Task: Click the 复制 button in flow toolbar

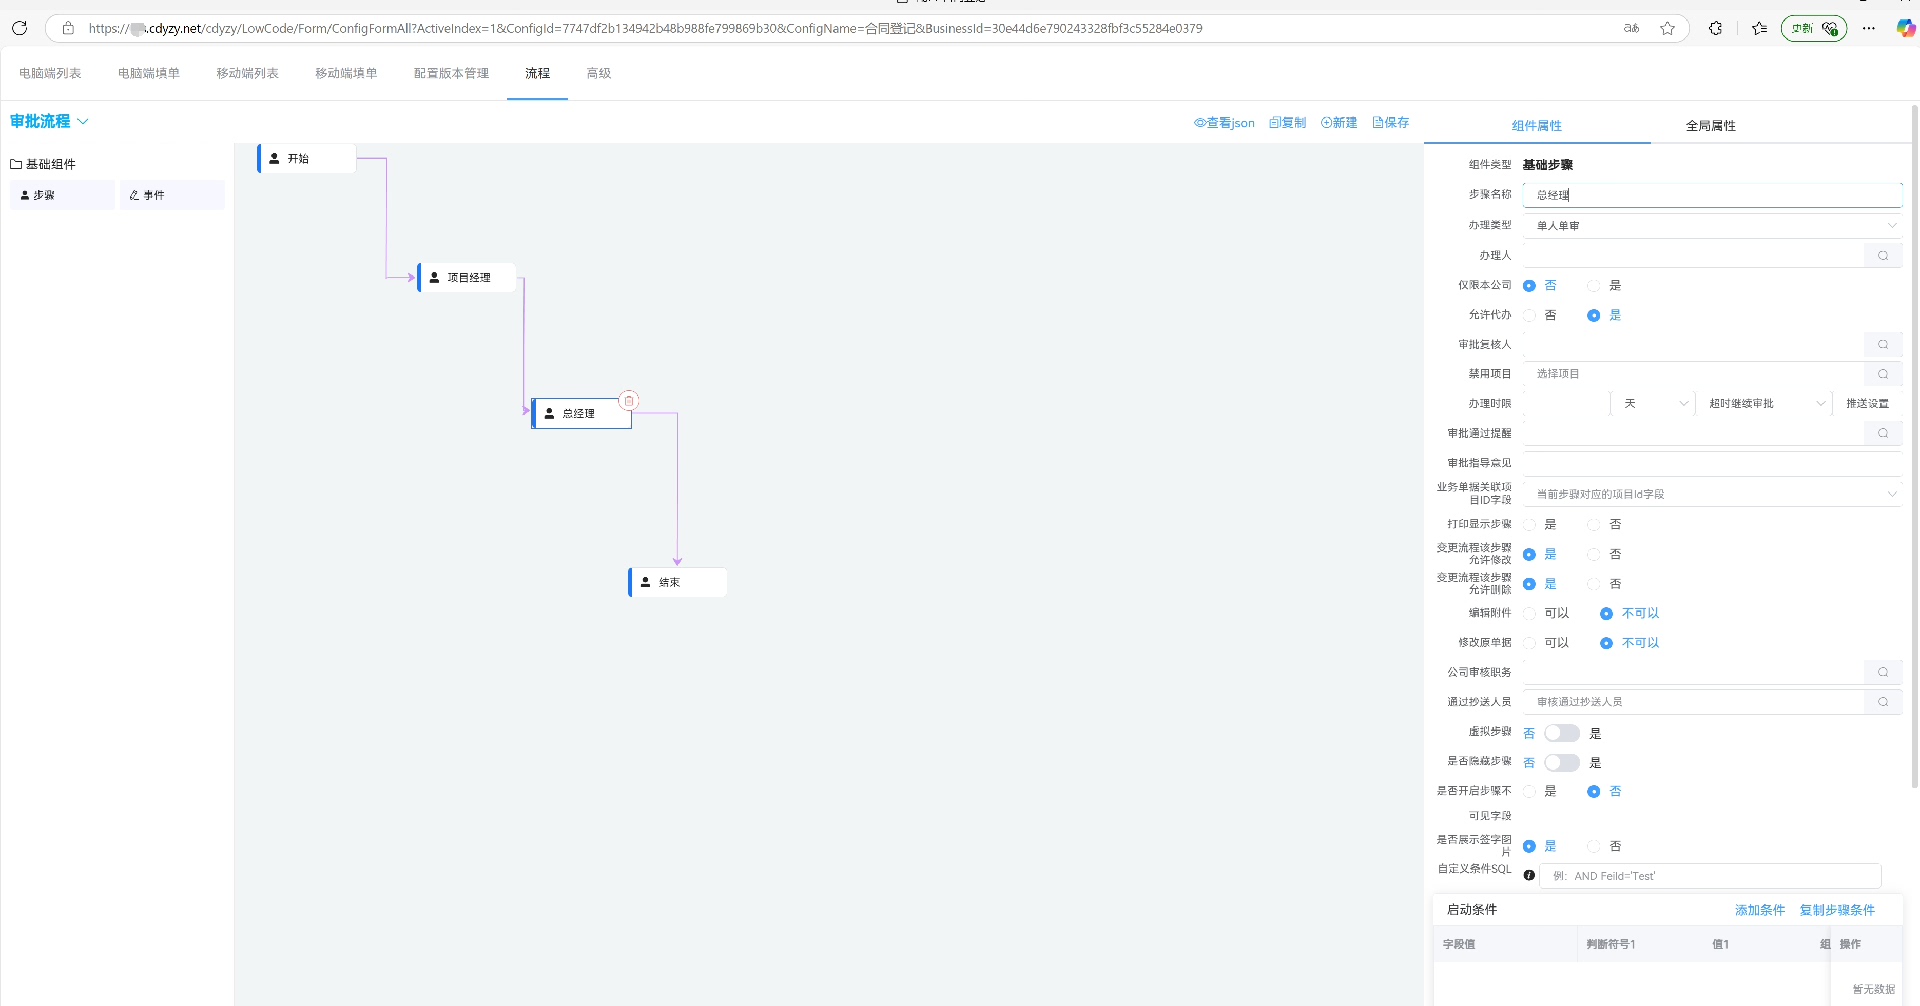Action: [1288, 123]
